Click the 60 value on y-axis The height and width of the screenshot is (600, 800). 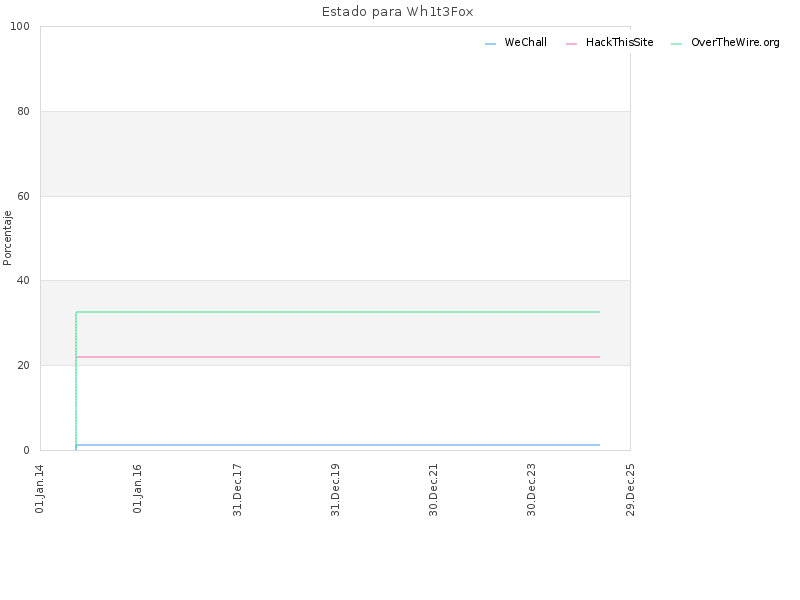[x=23, y=196]
